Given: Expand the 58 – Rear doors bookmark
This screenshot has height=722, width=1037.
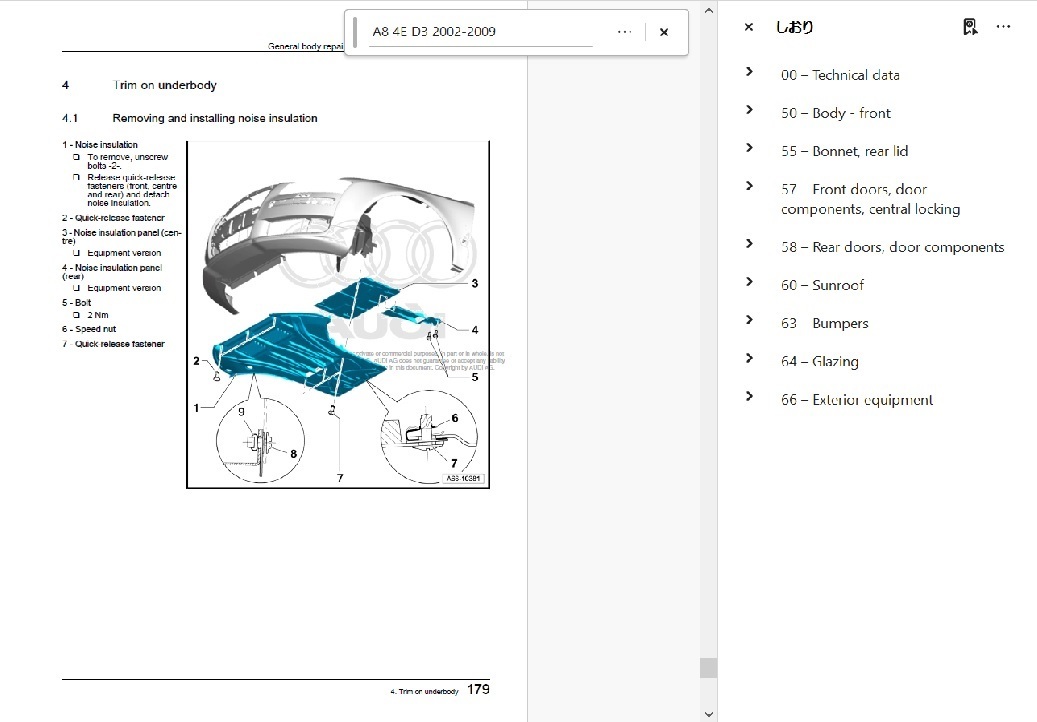Looking at the screenshot, I should click(x=749, y=243).
